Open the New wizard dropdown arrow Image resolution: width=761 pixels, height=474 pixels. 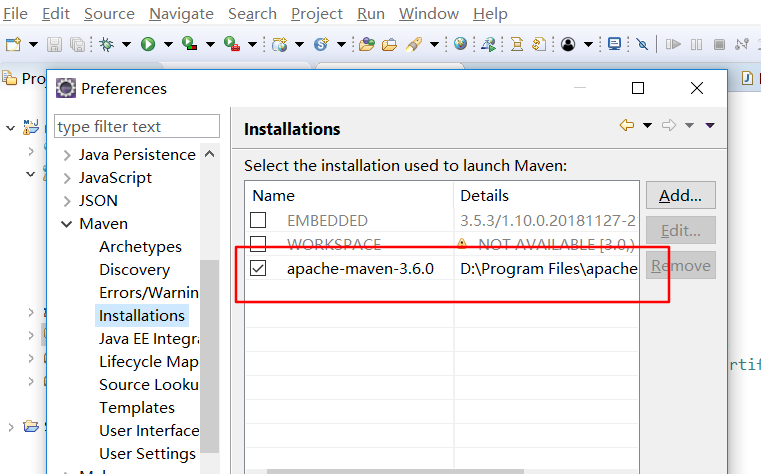(x=33, y=45)
